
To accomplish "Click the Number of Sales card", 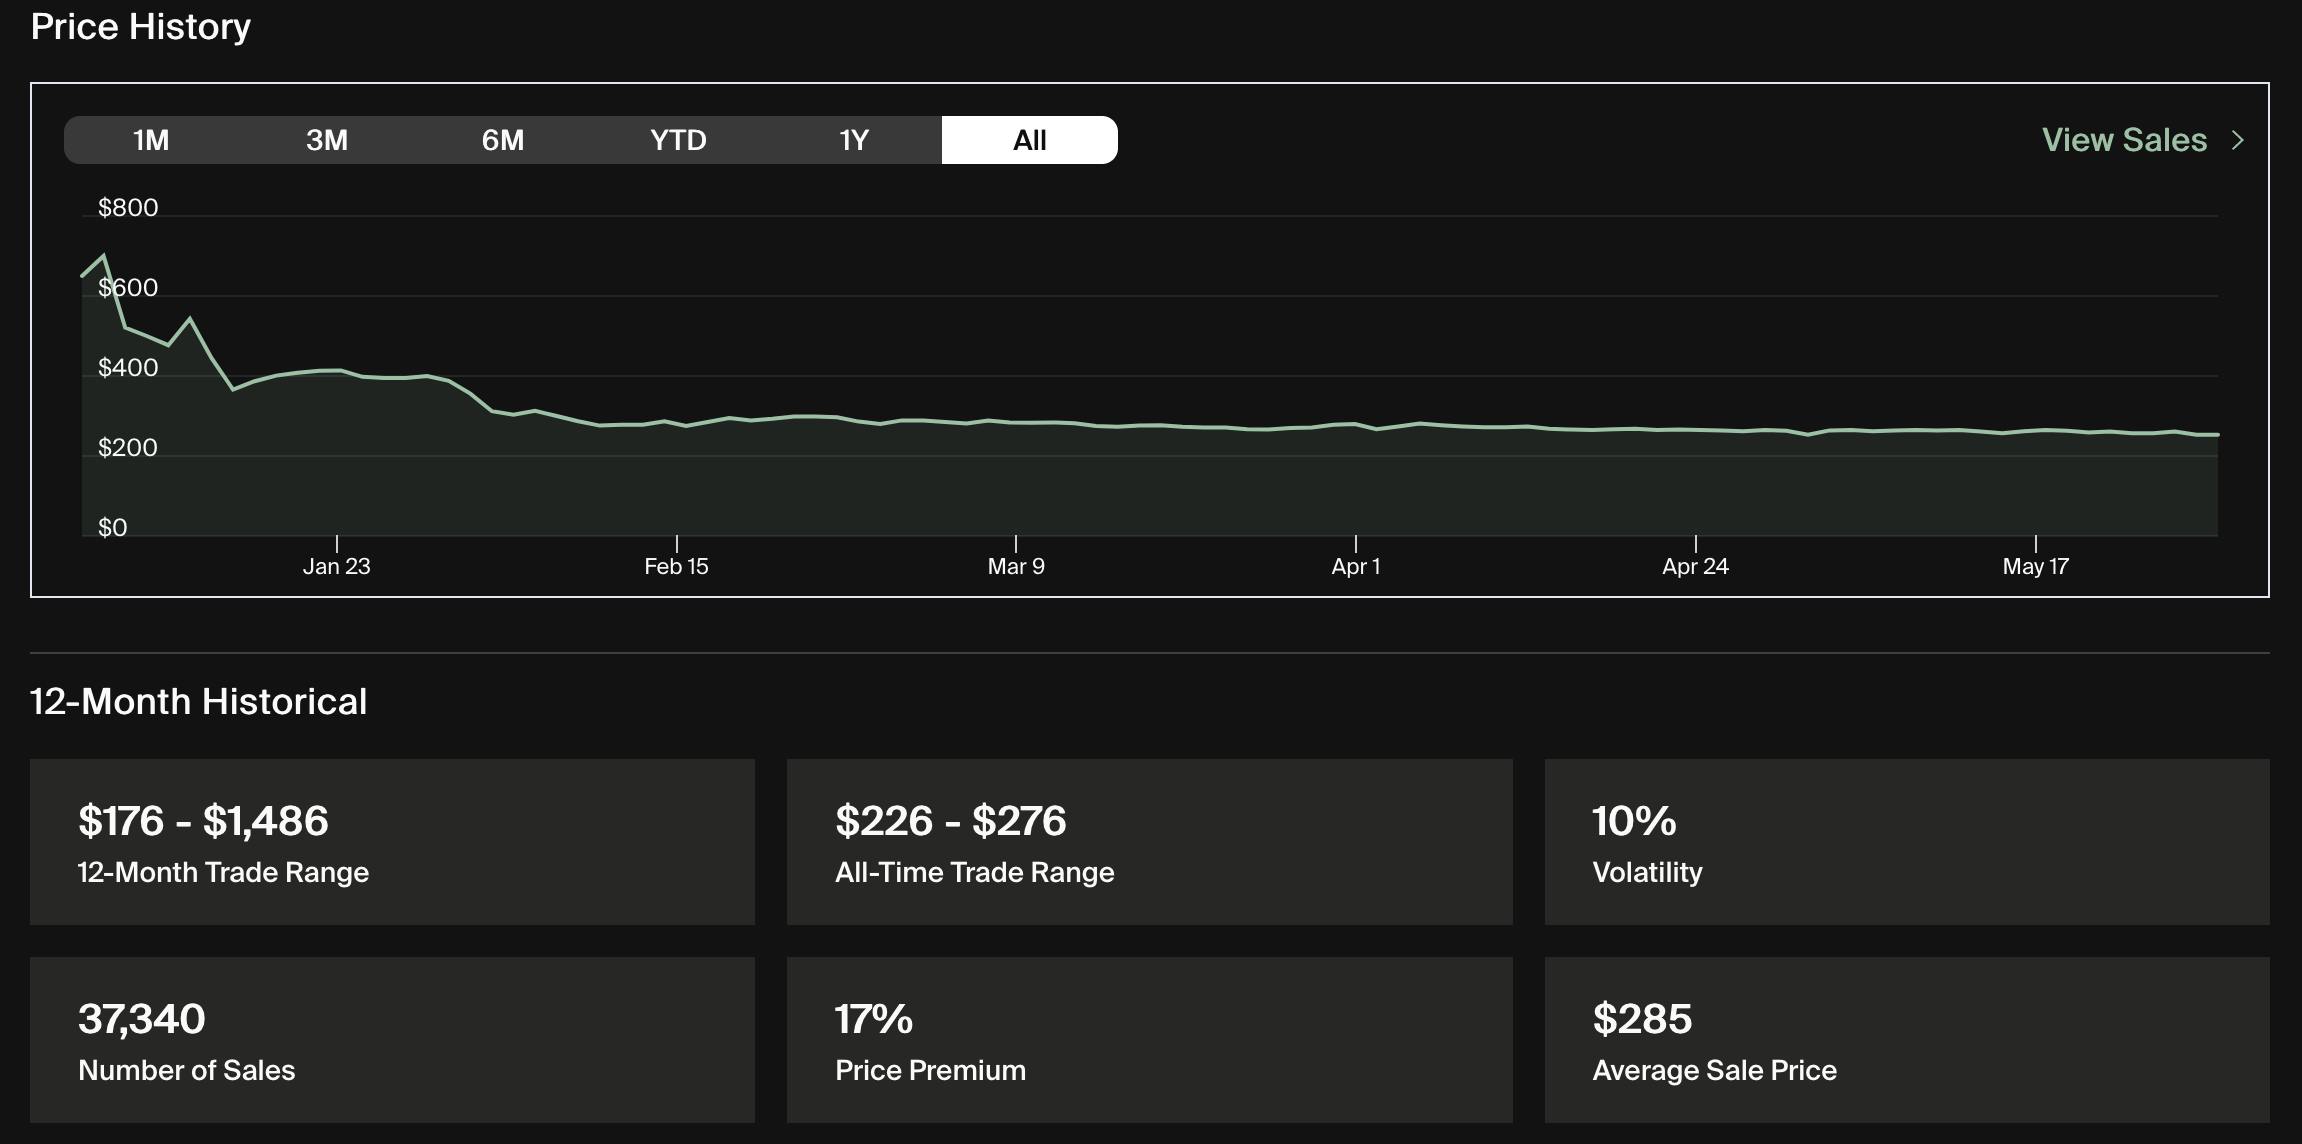I will [x=392, y=1040].
